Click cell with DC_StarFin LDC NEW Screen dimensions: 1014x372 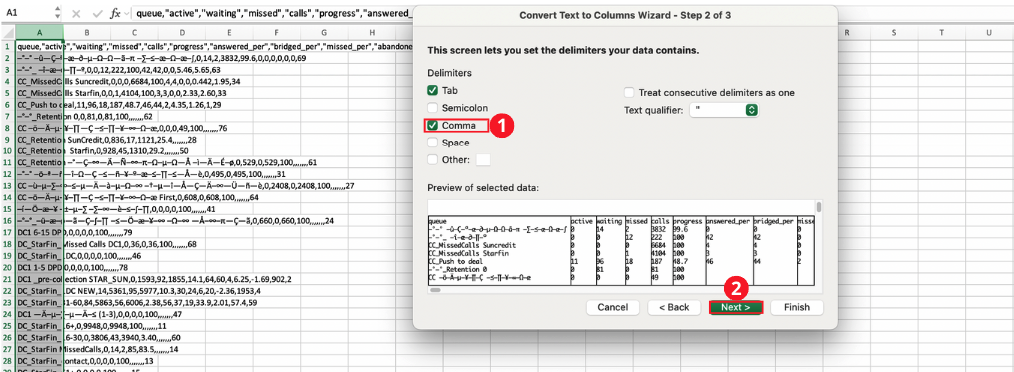tap(39, 290)
